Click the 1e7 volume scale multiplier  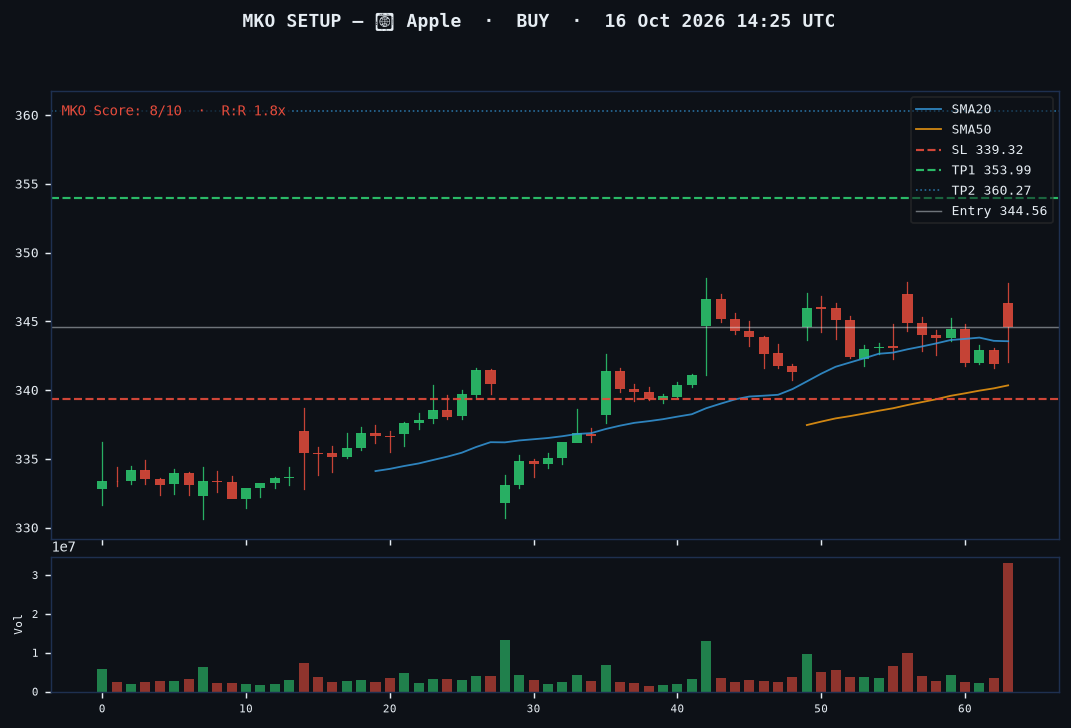(64, 547)
